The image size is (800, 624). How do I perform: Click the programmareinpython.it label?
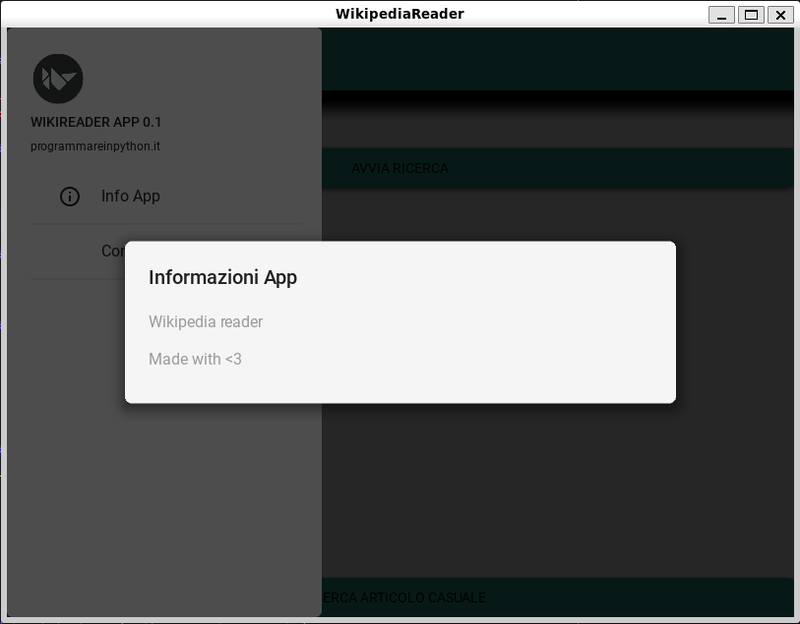tap(95, 146)
